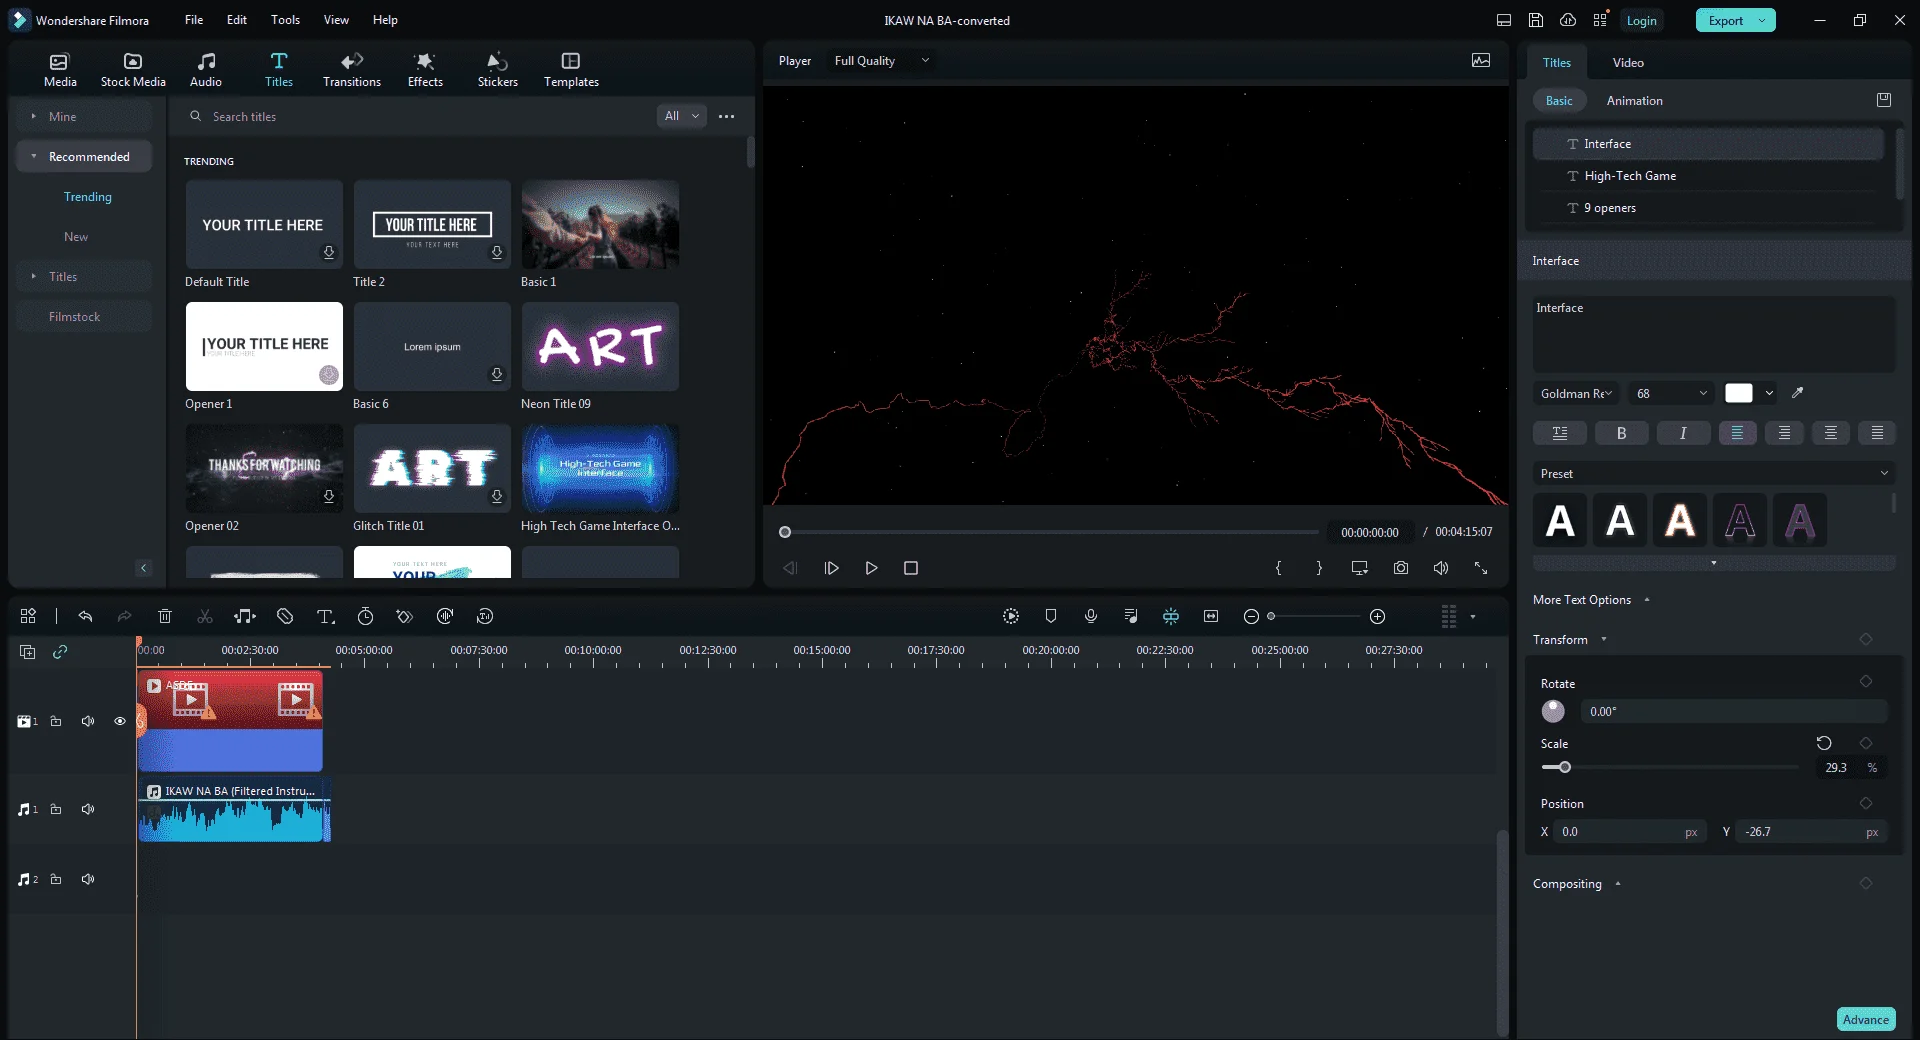The width and height of the screenshot is (1920, 1040).
Task: Mute audio track 2 speaker
Action: pyautogui.click(x=88, y=879)
